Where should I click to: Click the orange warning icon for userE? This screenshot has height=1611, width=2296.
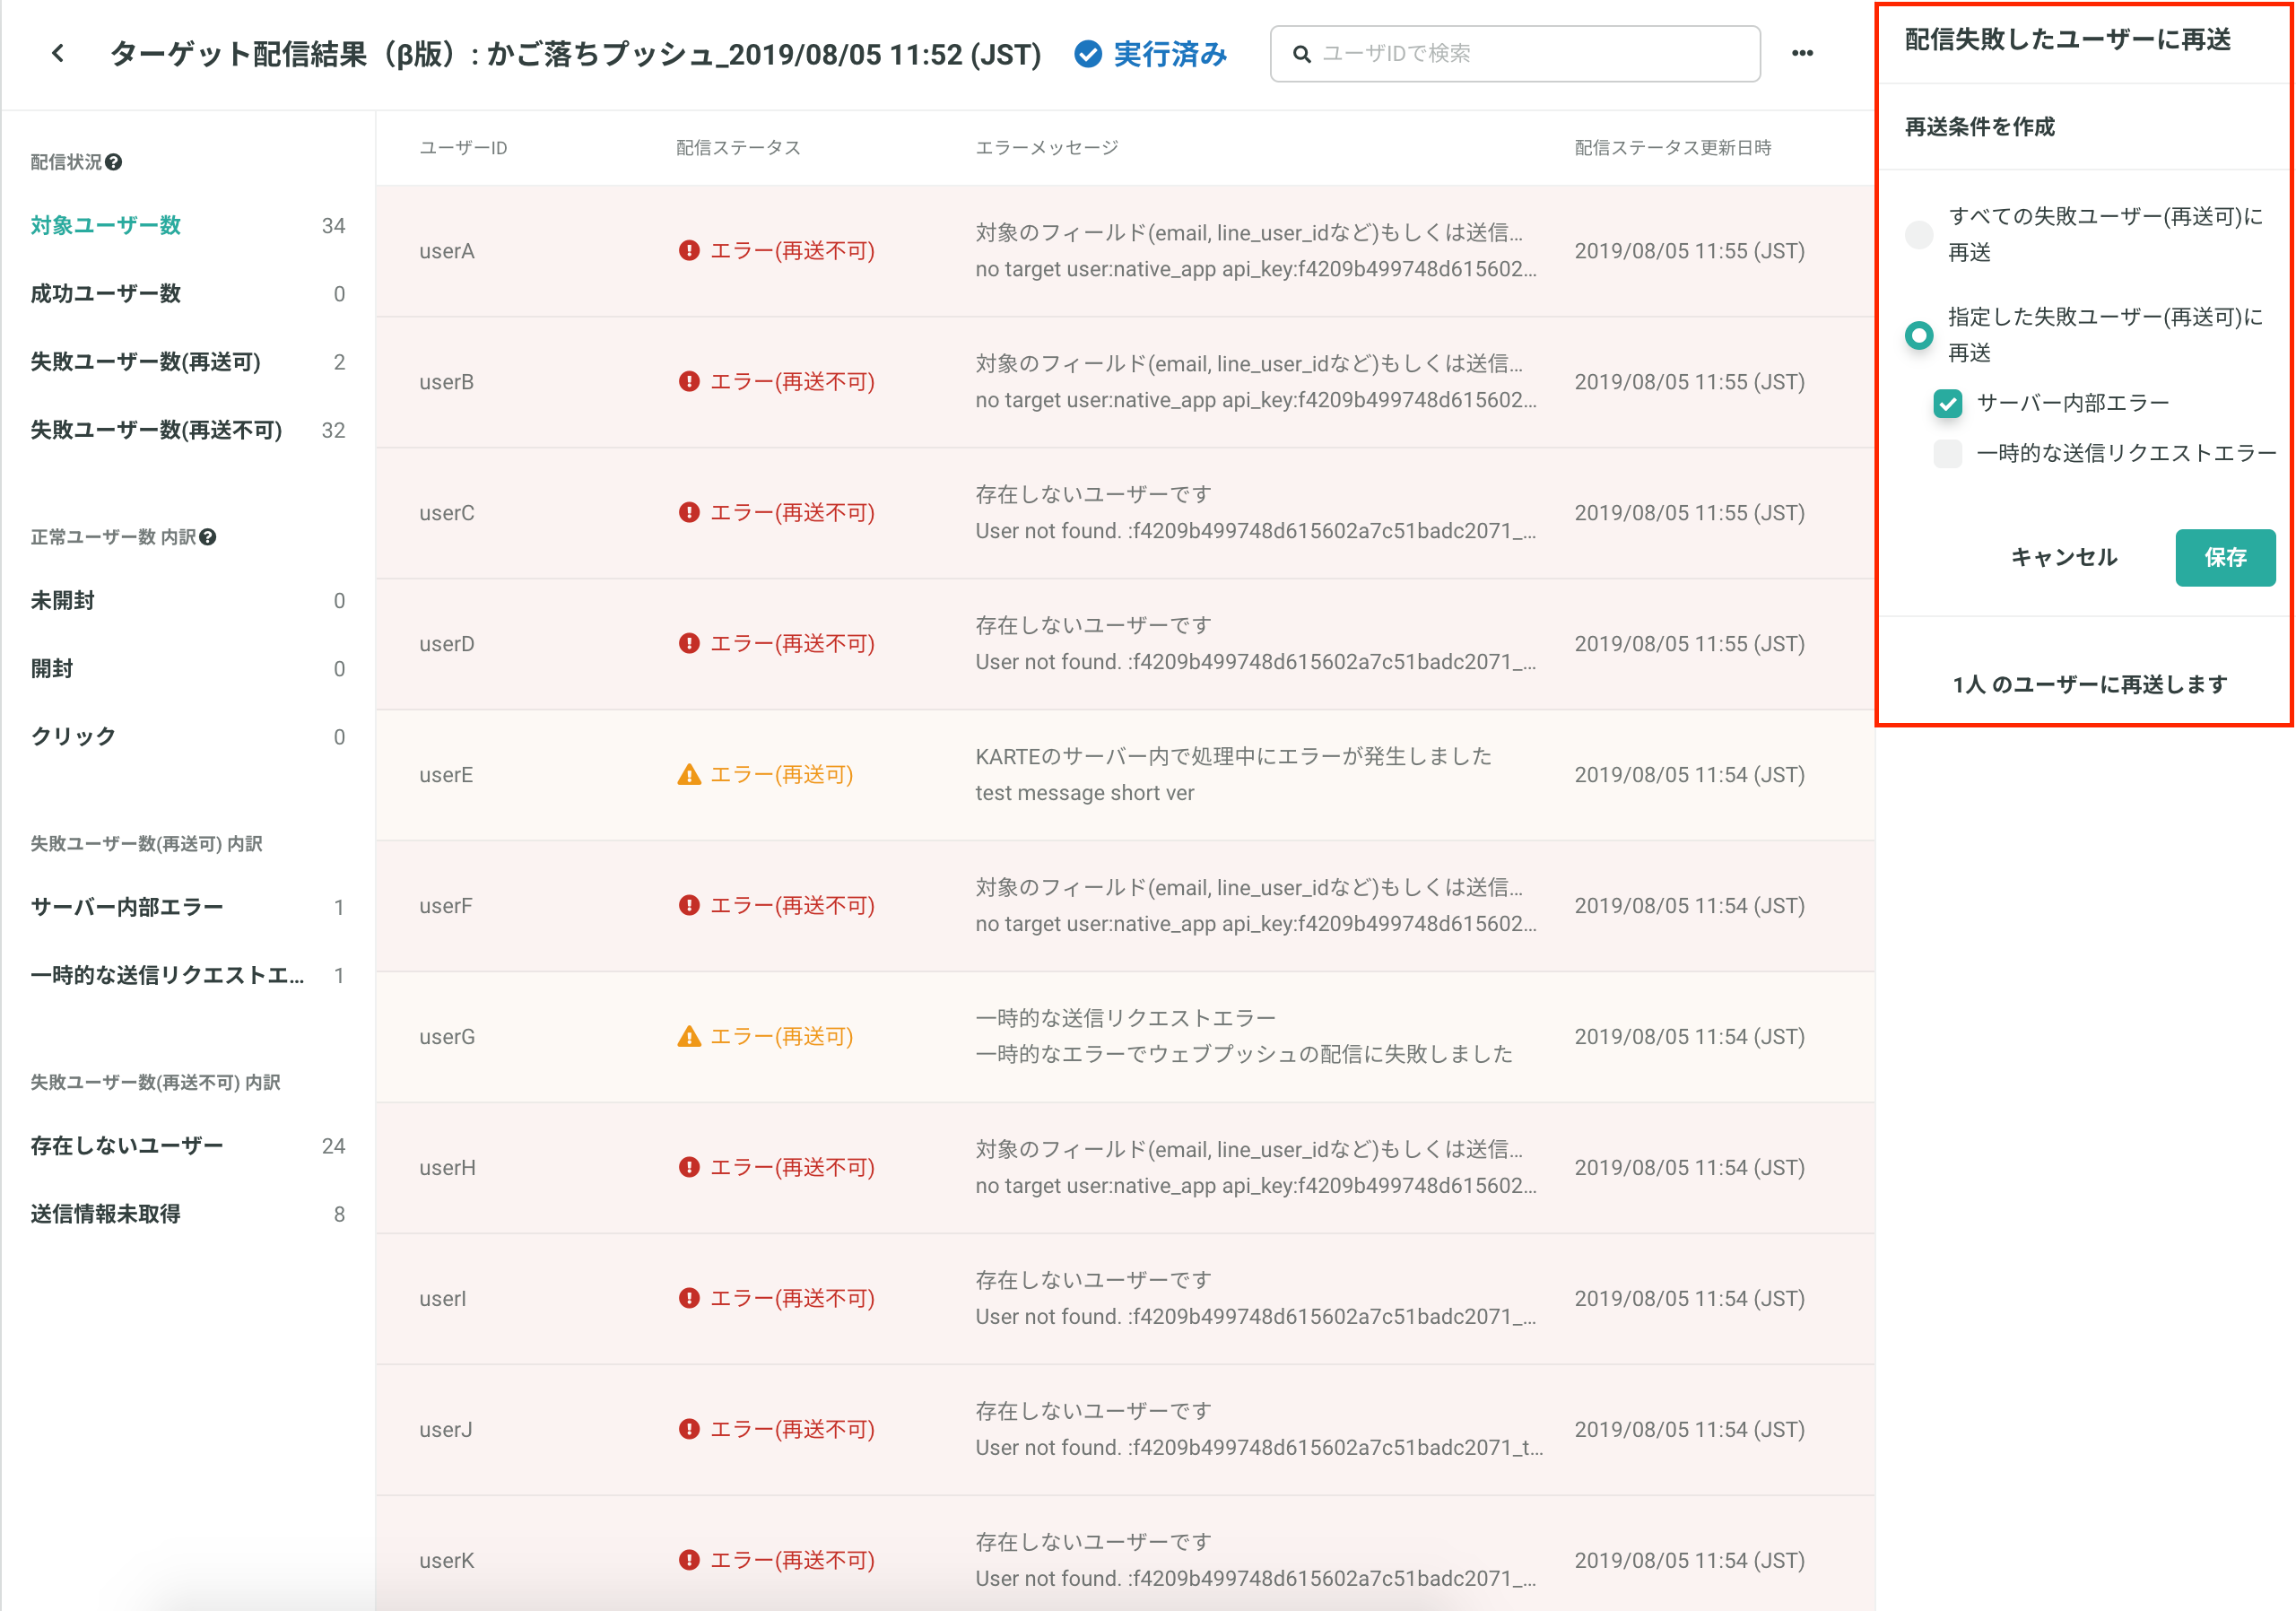689,774
